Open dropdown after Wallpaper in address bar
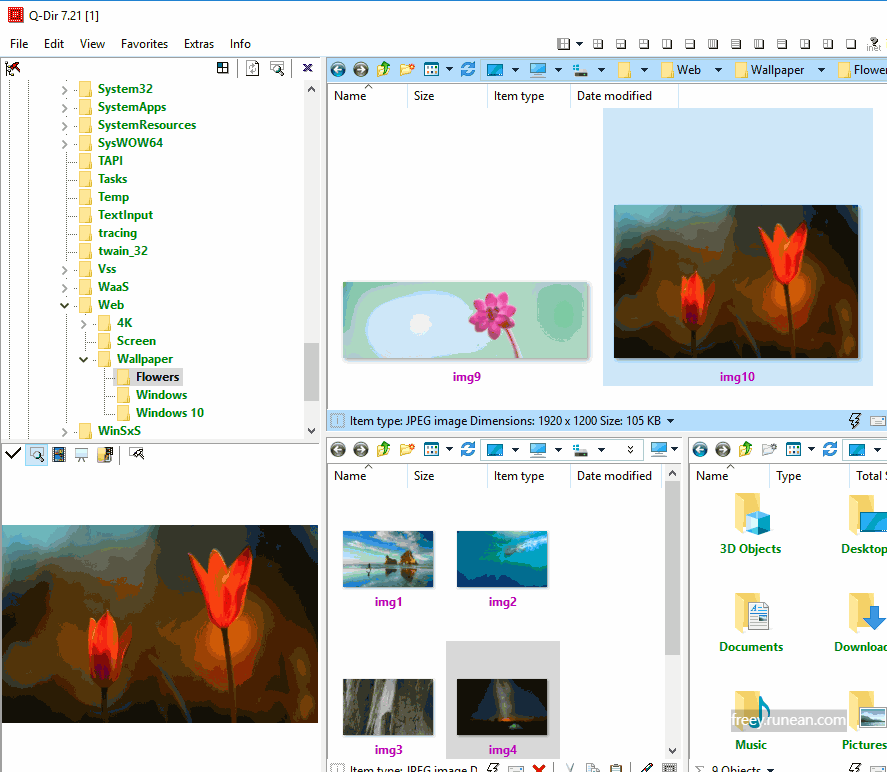Screen dimensions: 887x772 pyautogui.click(x=821, y=70)
